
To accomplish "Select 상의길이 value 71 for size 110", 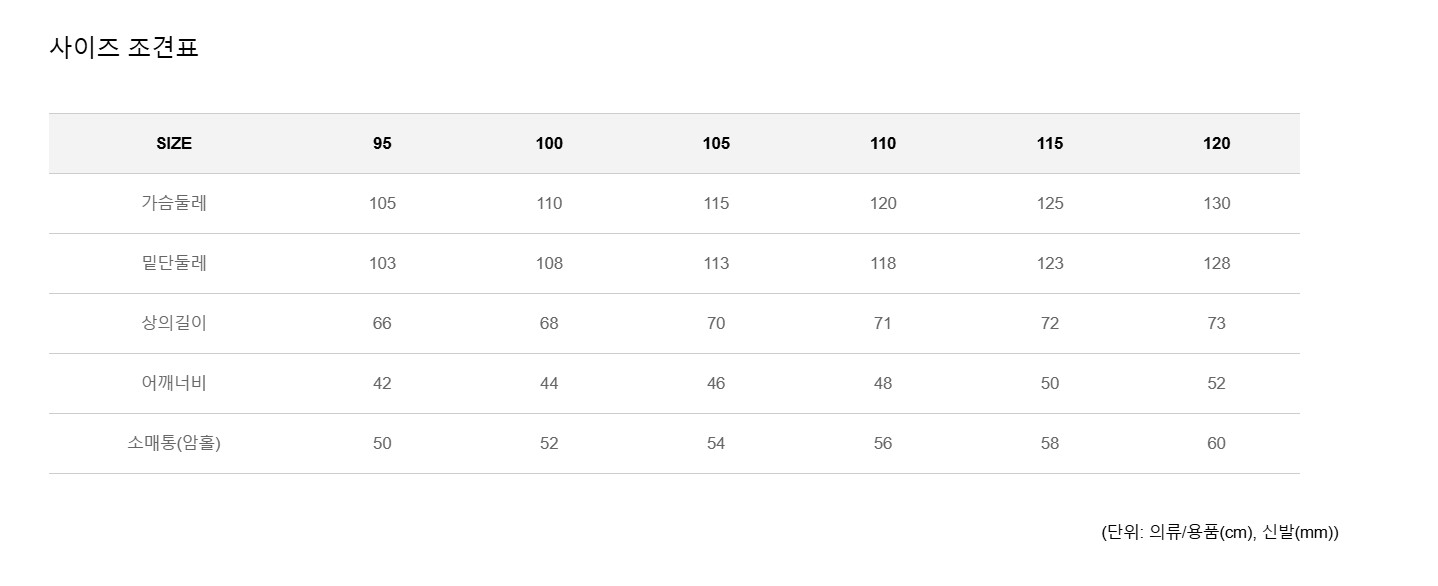I will coord(883,323).
